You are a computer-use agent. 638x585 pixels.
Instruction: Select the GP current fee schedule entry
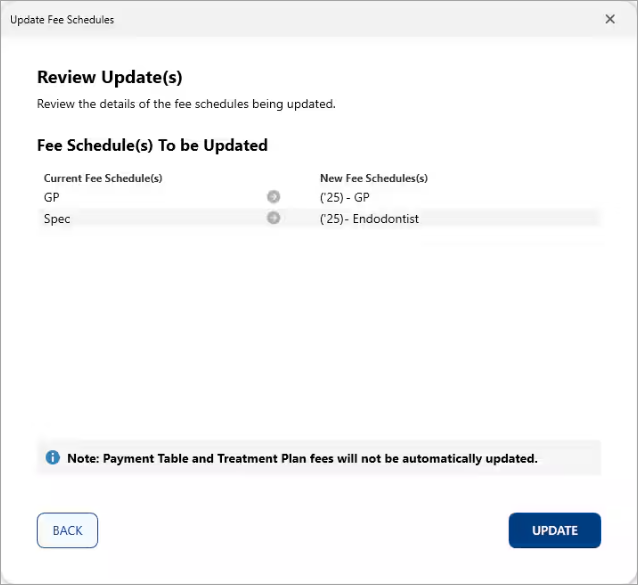click(x=52, y=197)
